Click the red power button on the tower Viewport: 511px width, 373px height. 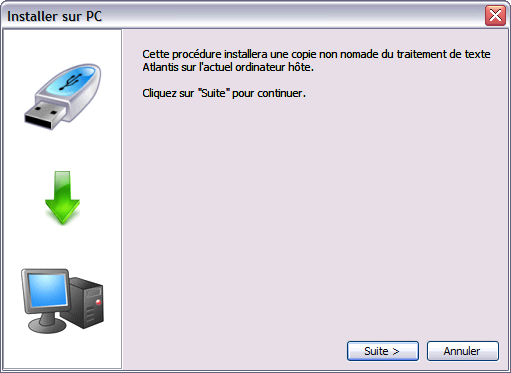98,302
